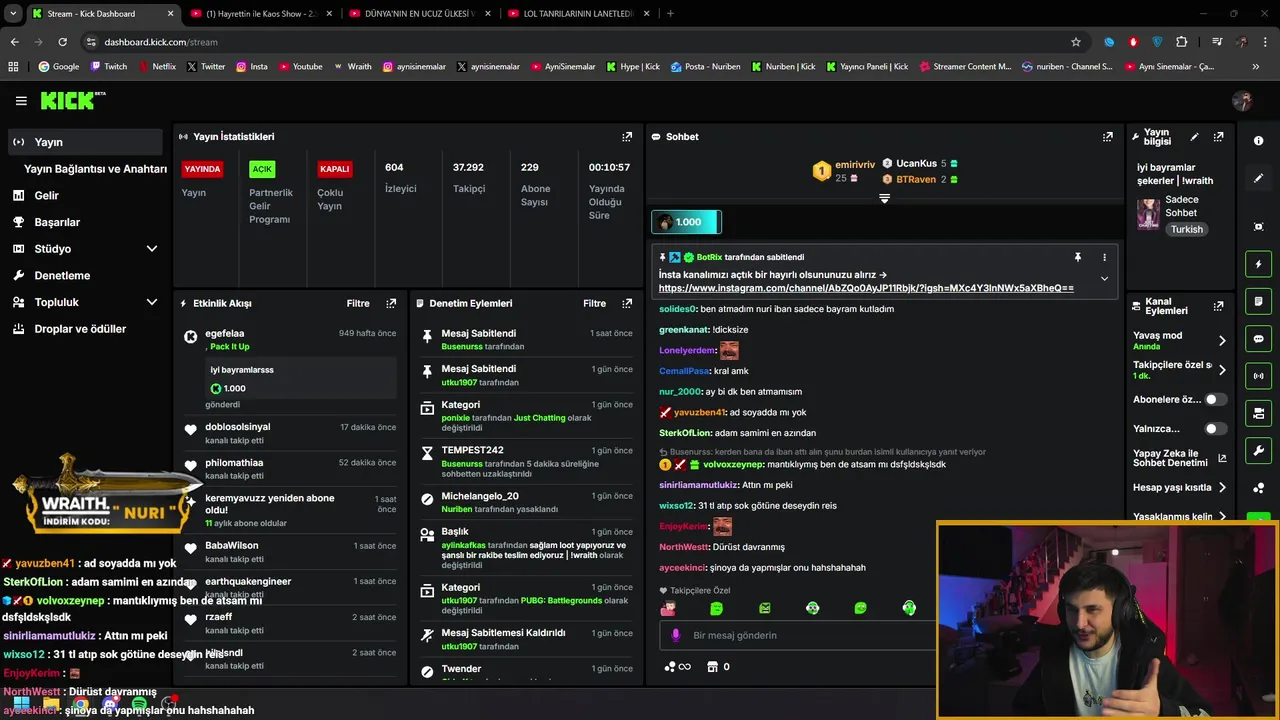Viewport: 1280px width, 720px height.
Task: Expand the Stüdyo sidebar section
Action: click(x=151, y=249)
